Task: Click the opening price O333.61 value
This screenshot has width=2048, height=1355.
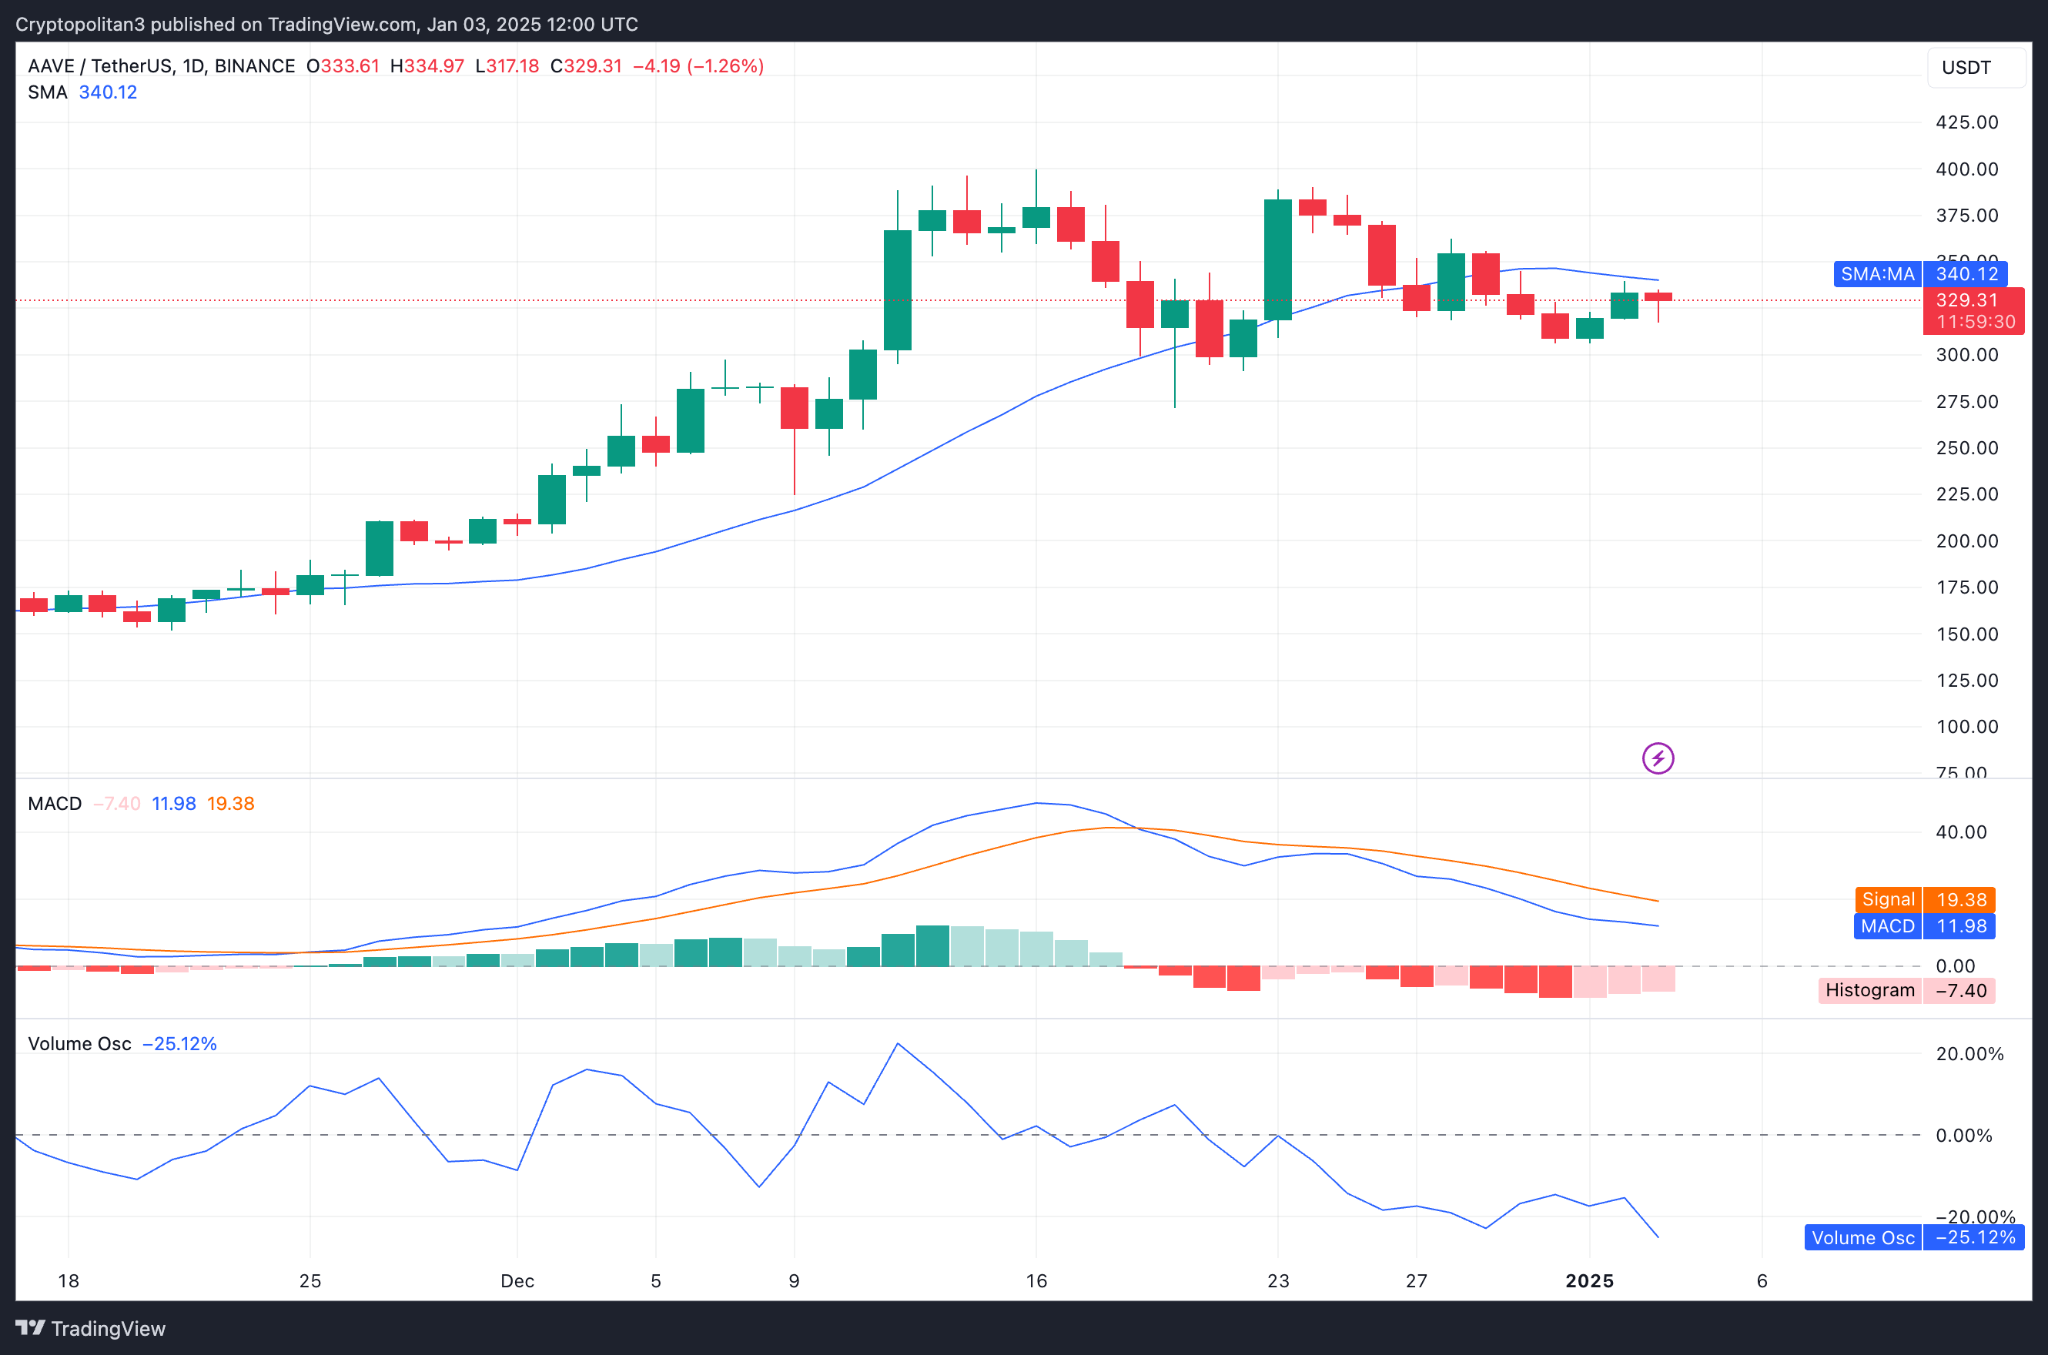Action: [343, 66]
